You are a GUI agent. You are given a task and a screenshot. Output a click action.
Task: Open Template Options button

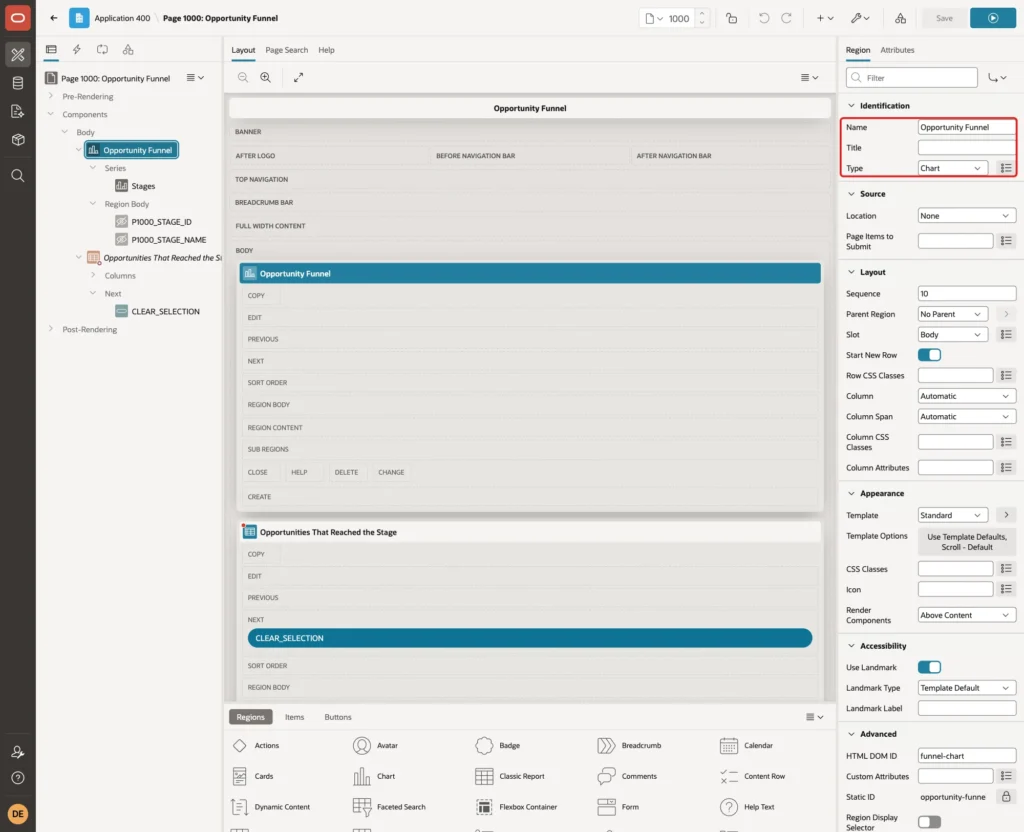pos(967,543)
